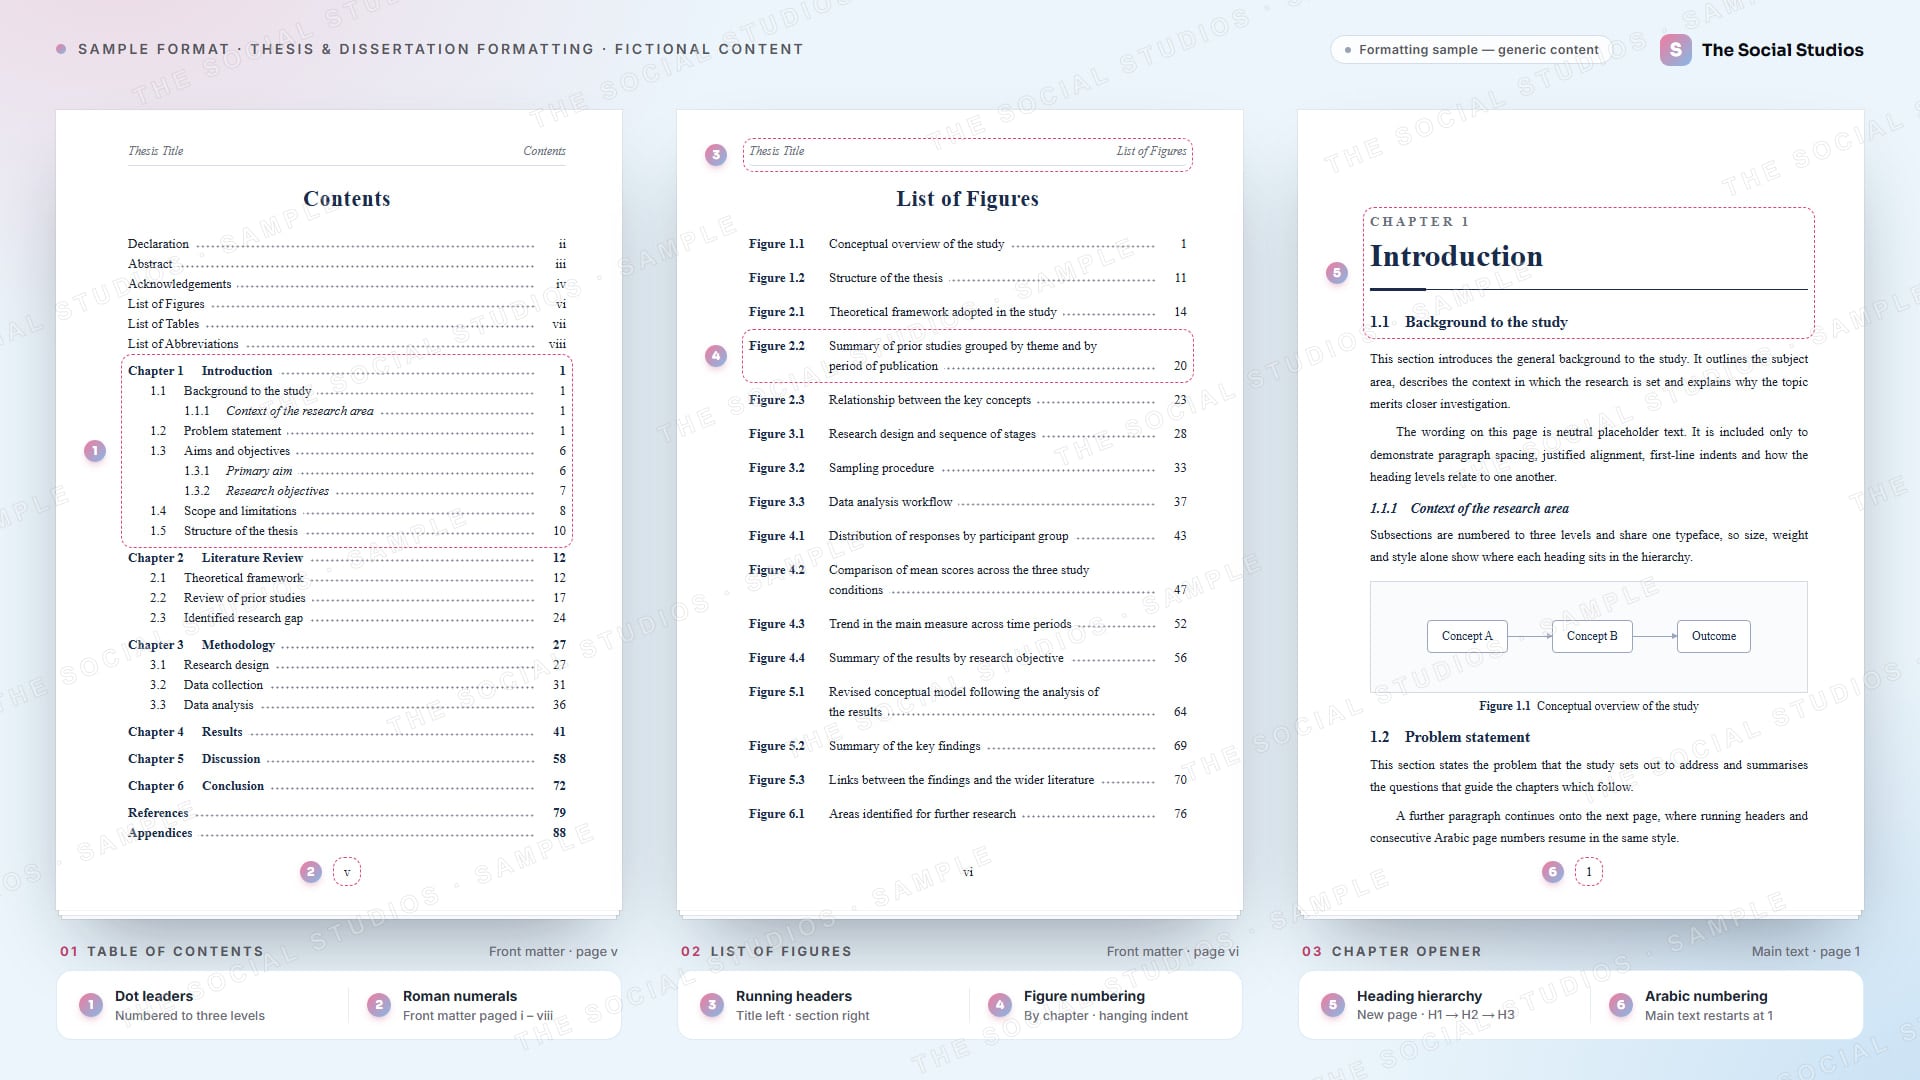Click '3.2 Data collection' contents entry
Image resolution: width=1920 pixels, height=1080 pixels.
(x=358, y=685)
